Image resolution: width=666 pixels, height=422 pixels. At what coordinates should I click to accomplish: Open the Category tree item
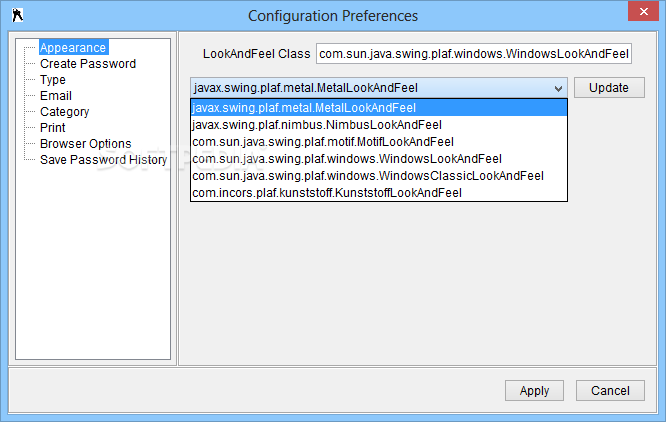65,112
